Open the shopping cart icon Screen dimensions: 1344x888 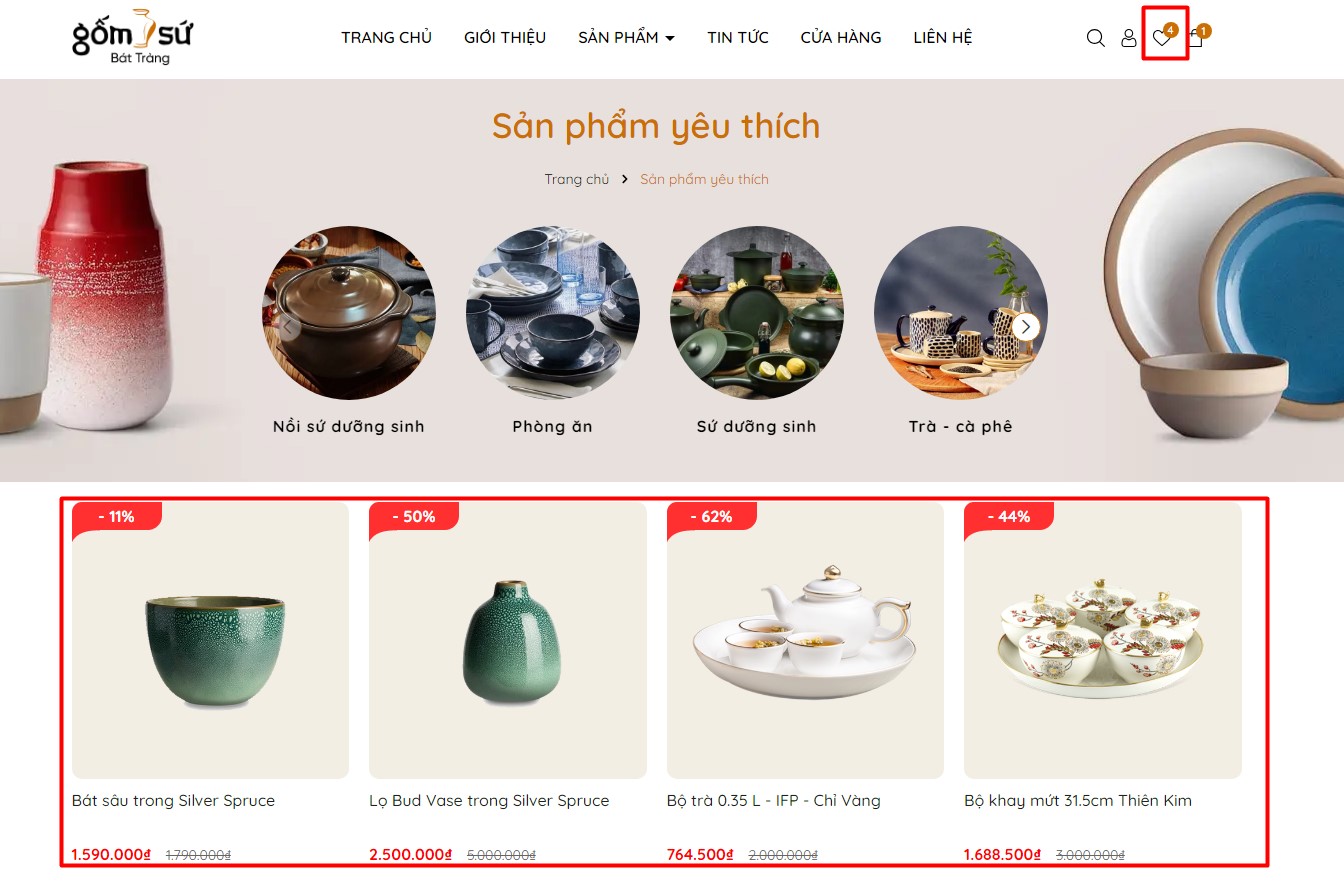1195,38
